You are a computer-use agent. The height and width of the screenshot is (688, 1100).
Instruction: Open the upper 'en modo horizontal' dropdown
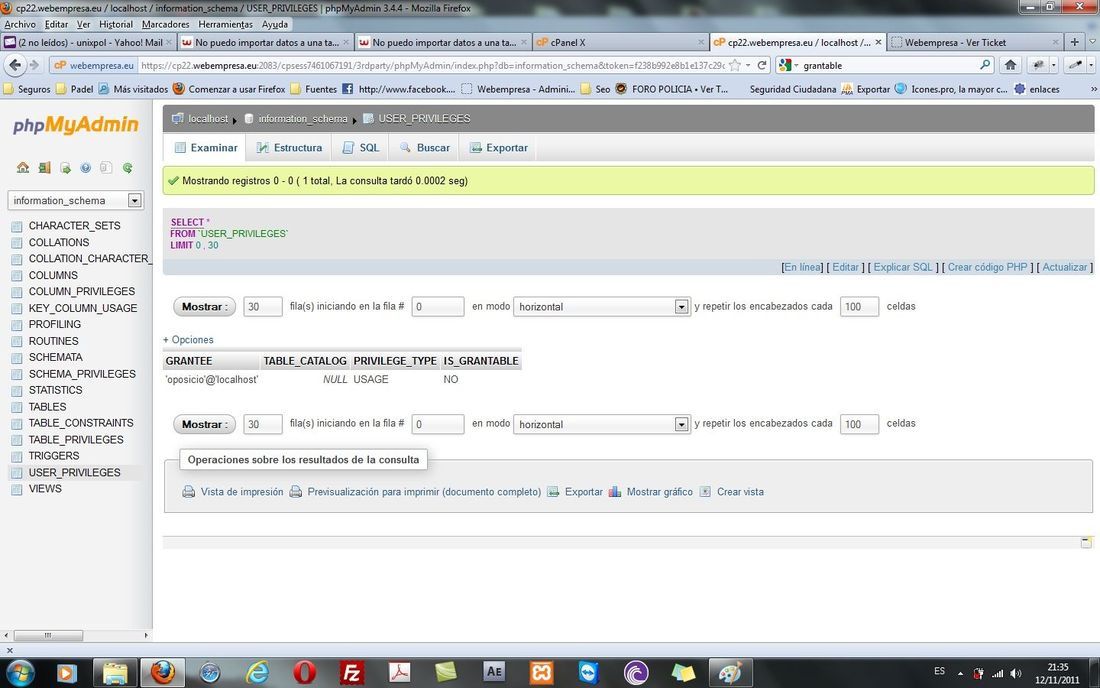680,306
